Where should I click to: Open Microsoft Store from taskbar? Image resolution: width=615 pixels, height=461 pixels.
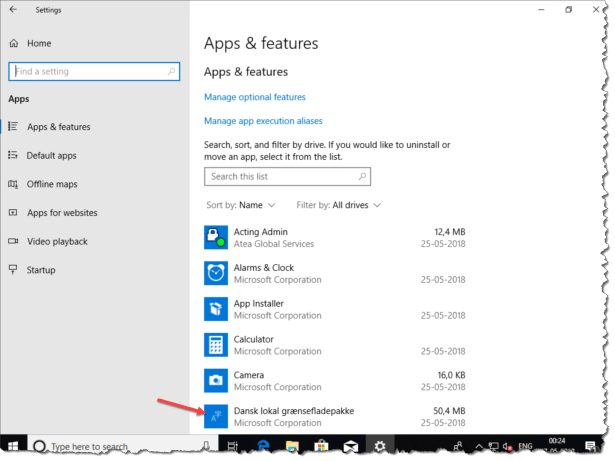(x=321, y=446)
